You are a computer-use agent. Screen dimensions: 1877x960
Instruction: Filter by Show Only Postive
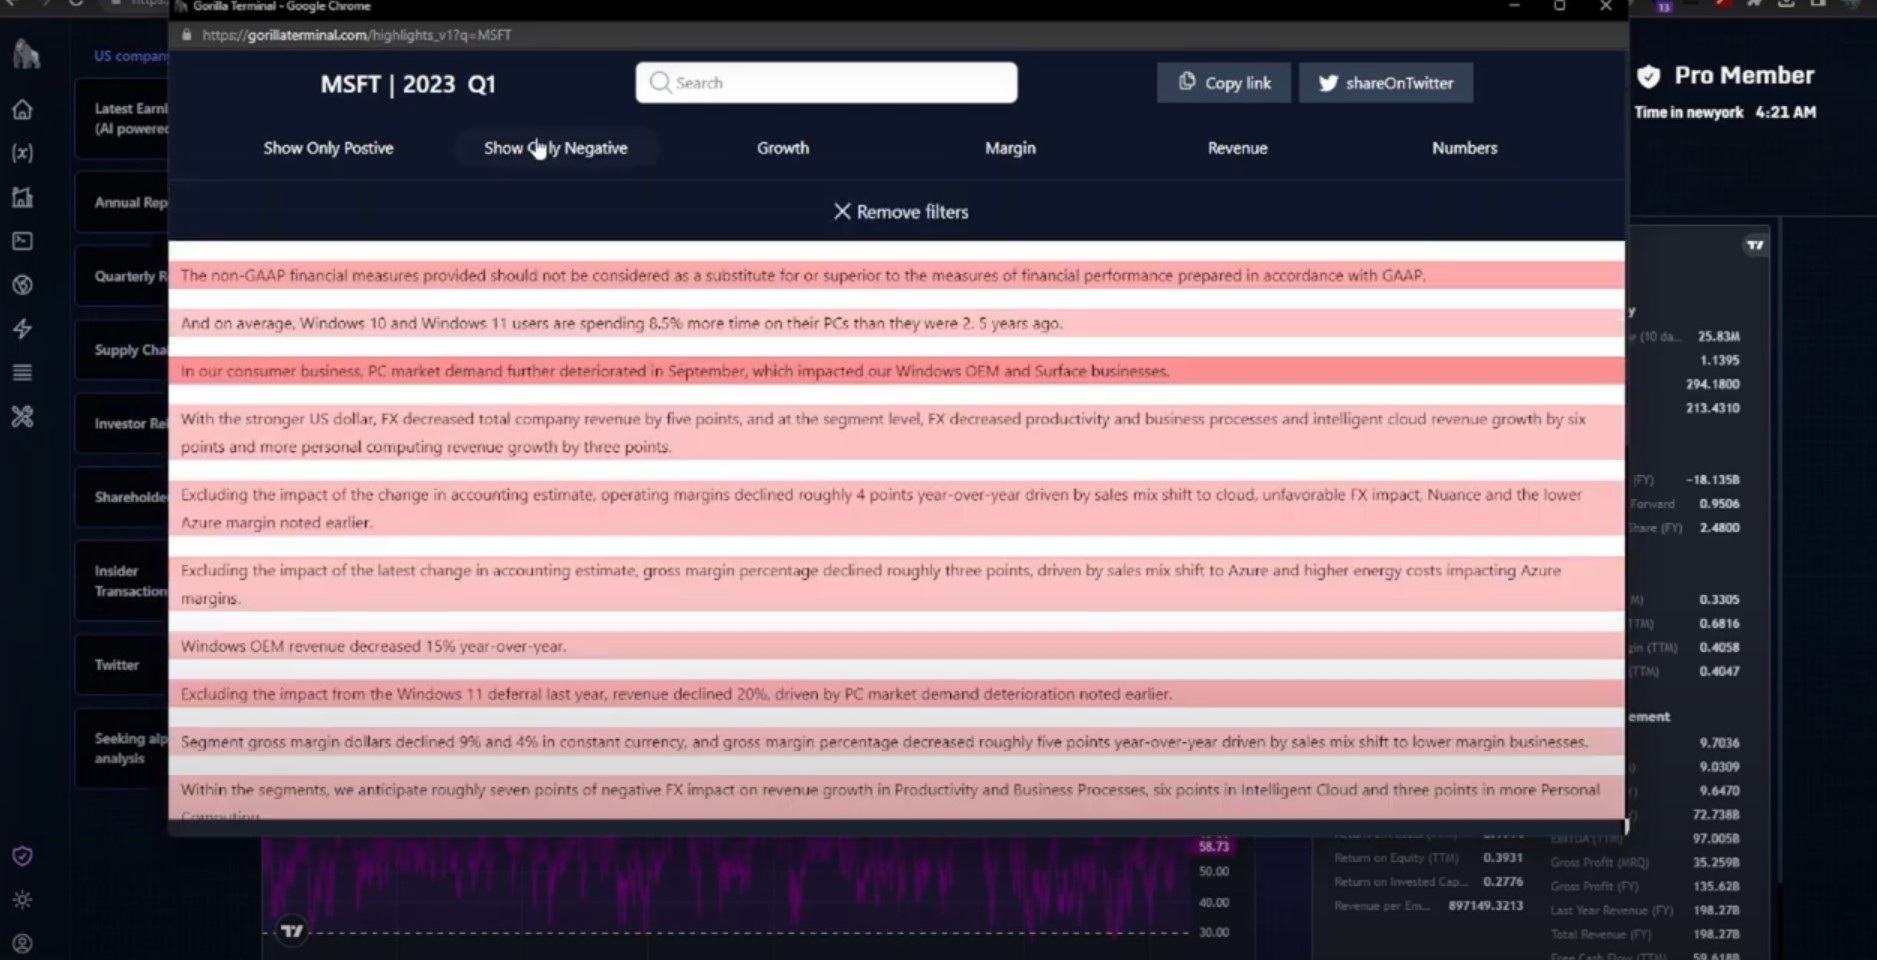click(328, 148)
